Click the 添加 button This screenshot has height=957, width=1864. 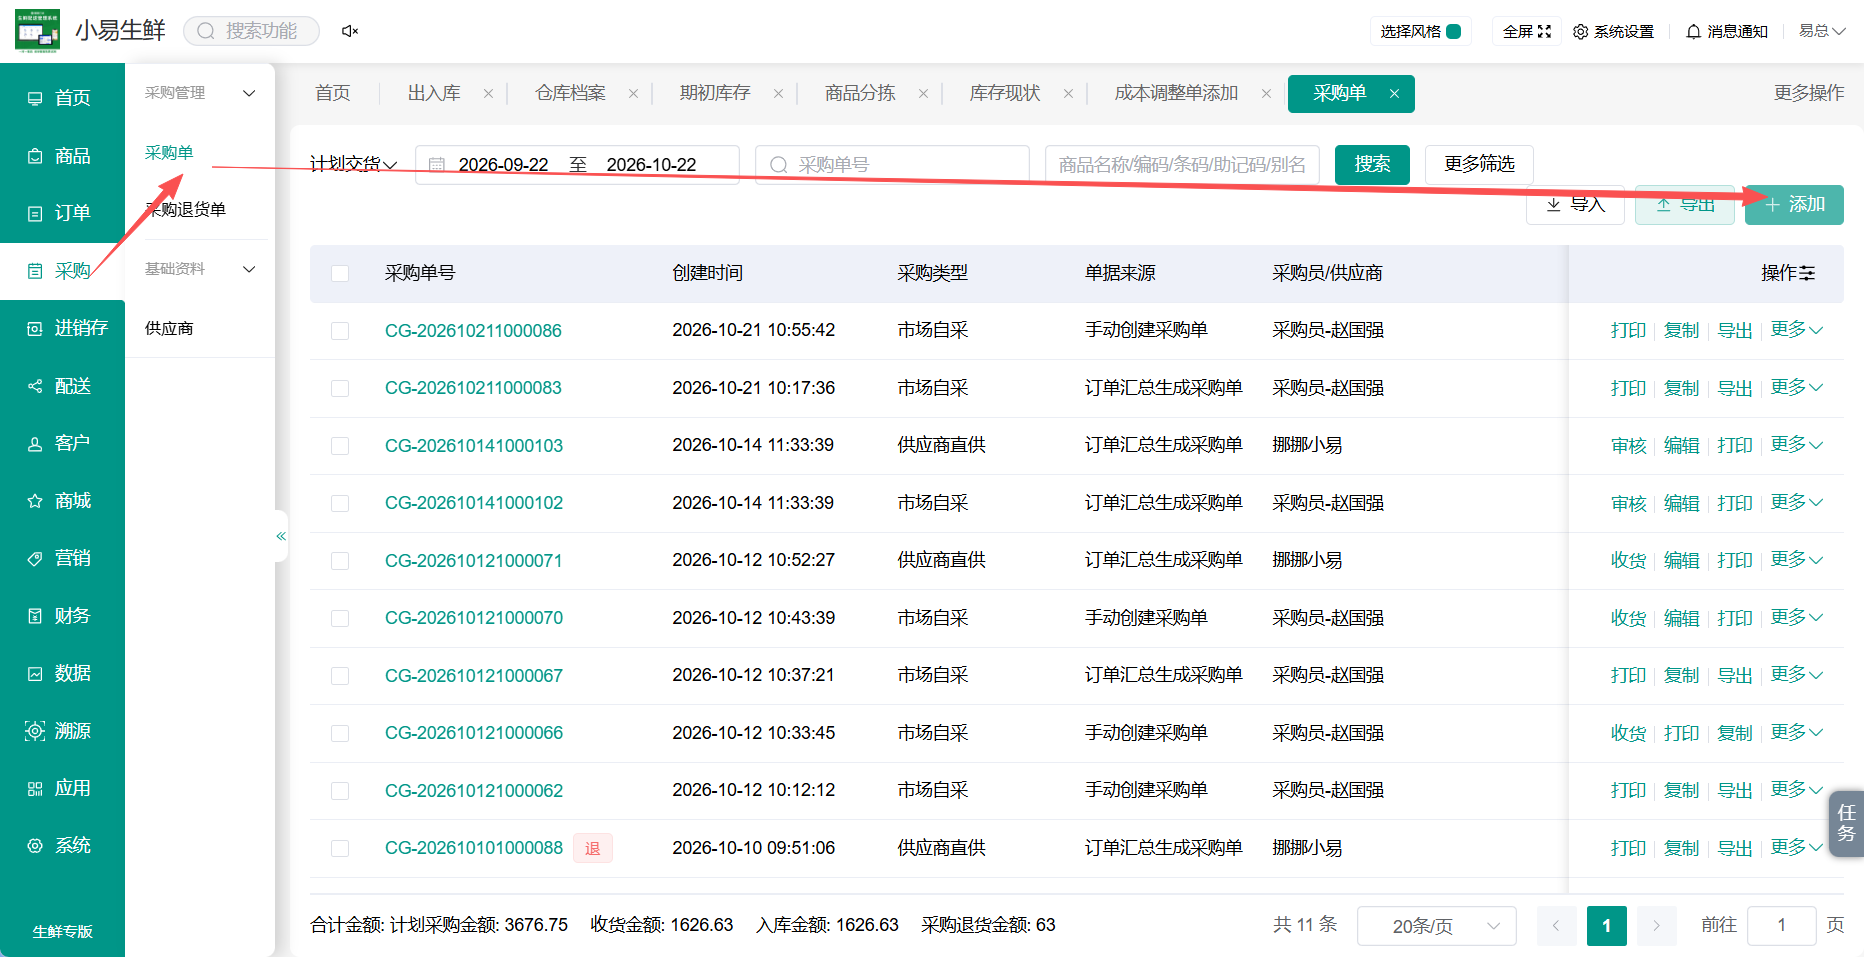coord(1794,205)
